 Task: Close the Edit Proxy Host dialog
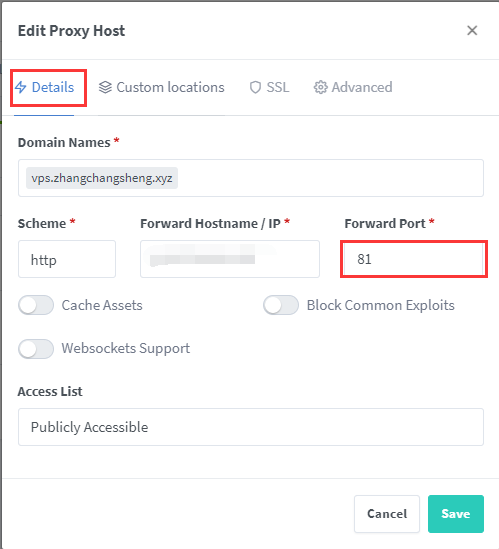pyautogui.click(x=472, y=30)
